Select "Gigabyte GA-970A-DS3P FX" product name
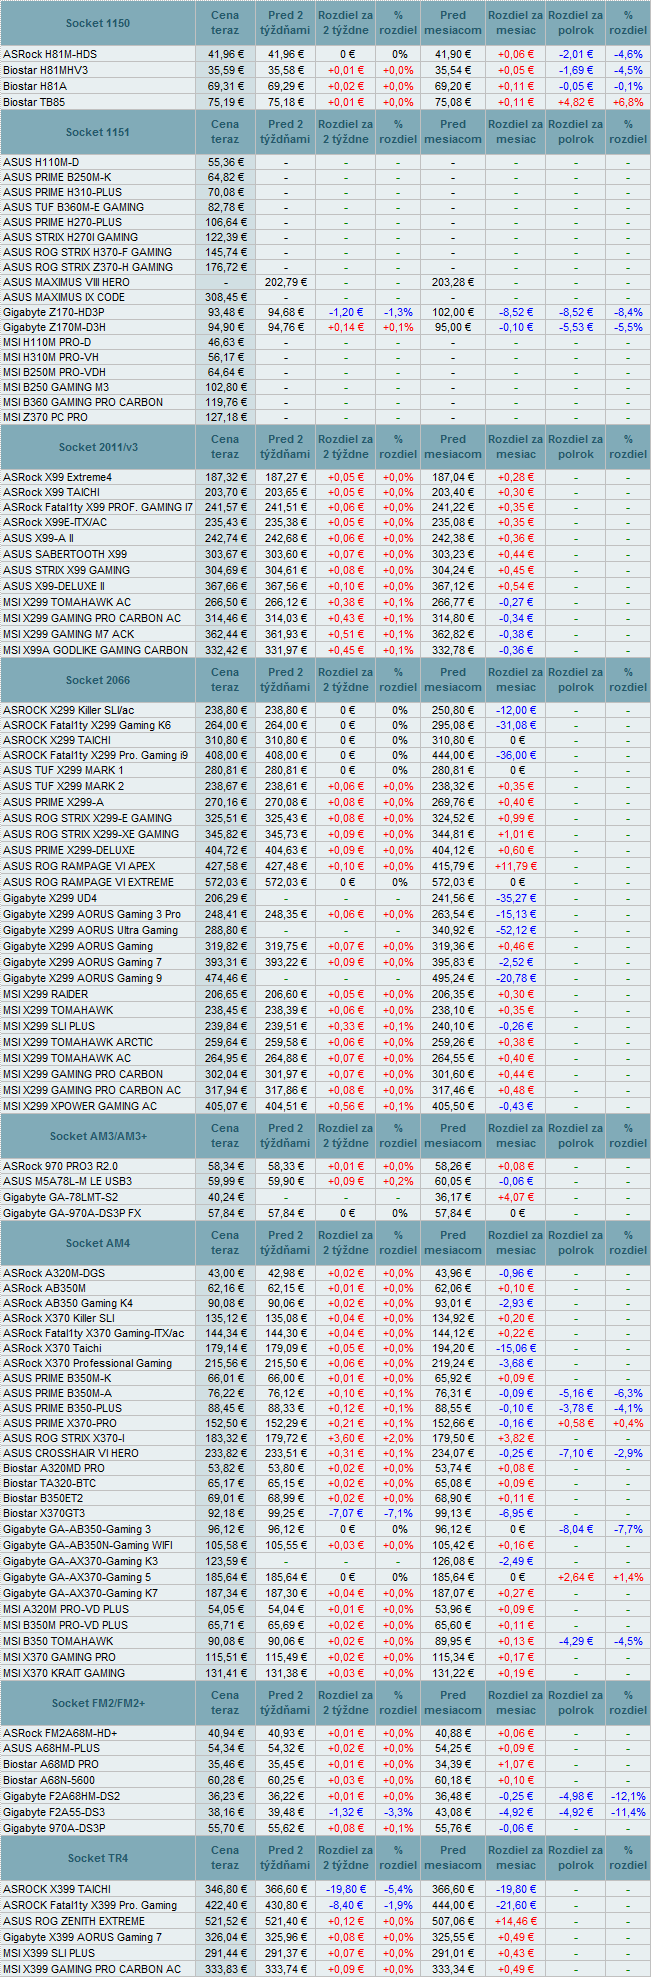This screenshot has width=651, height=1977. coord(72,1213)
